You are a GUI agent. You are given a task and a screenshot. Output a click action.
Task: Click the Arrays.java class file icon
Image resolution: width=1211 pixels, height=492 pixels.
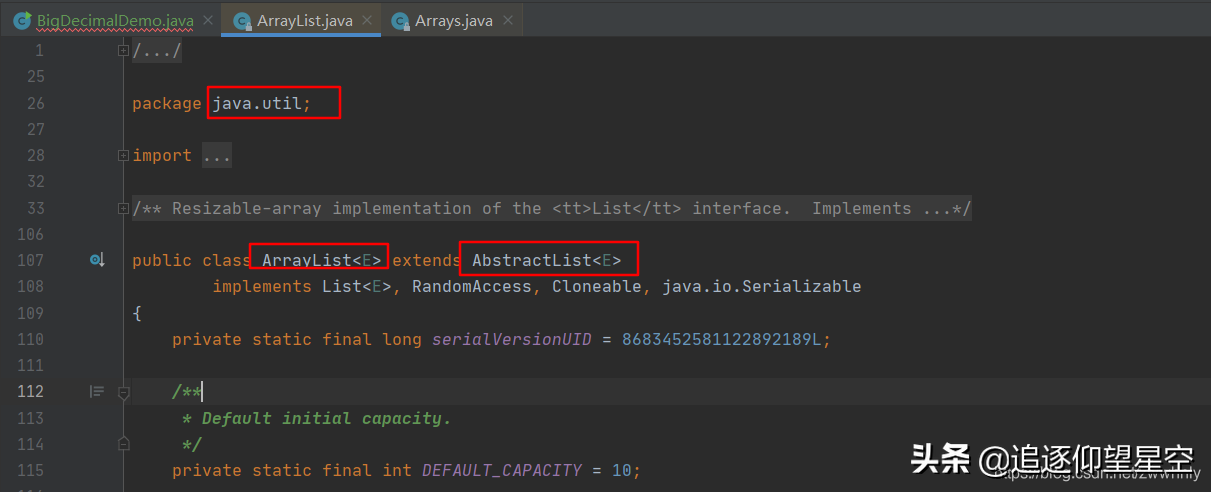(401, 20)
